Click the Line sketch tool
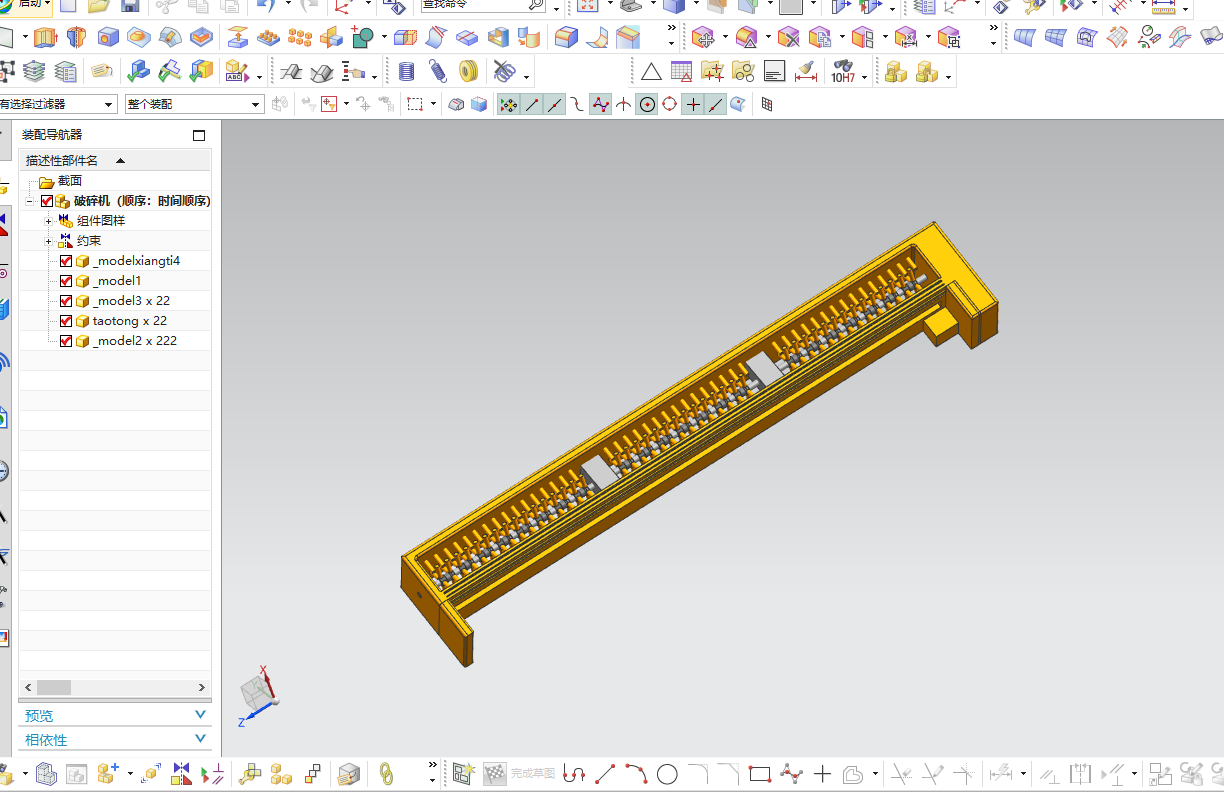 click(x=605, y=773)
